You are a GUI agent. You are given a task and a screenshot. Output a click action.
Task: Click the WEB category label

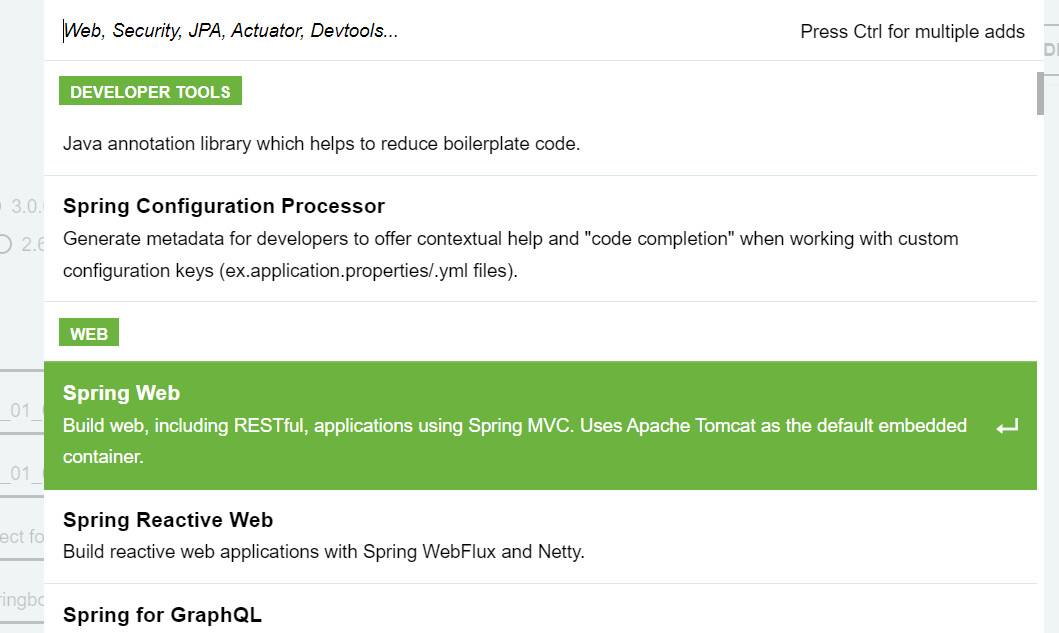click(x=88, y=333)
